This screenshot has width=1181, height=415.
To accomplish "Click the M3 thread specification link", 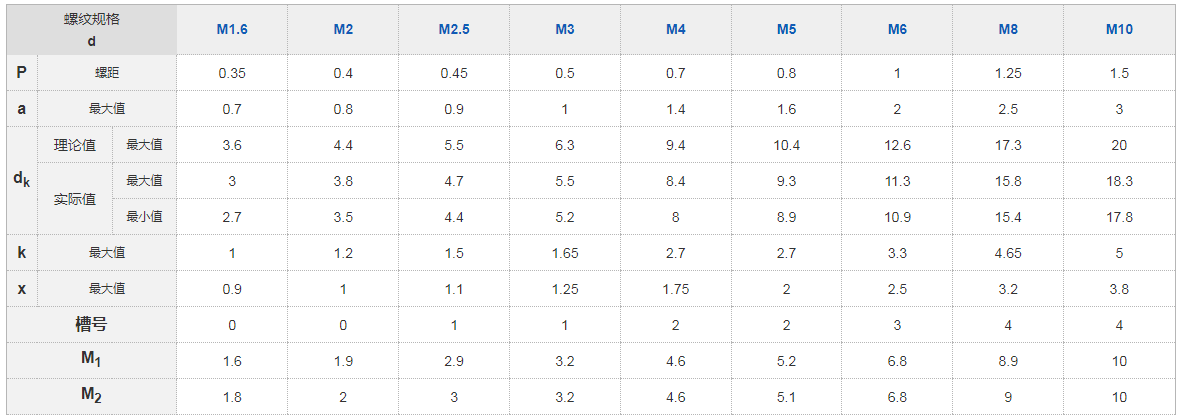I will coord(565,30).
